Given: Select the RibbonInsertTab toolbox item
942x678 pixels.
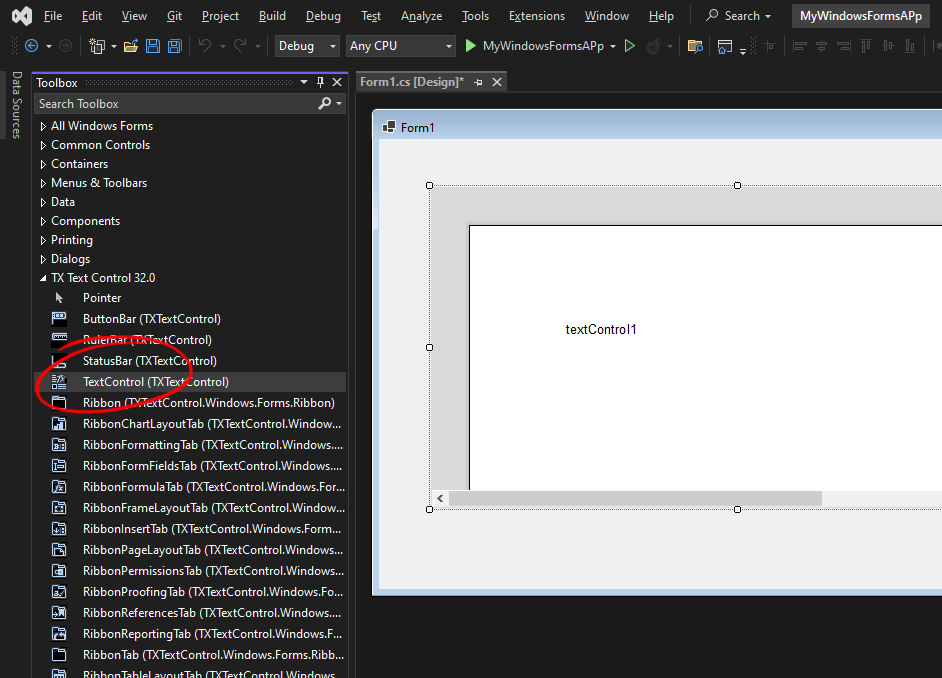Looking at the screenshot, I should tap(190, 529).
